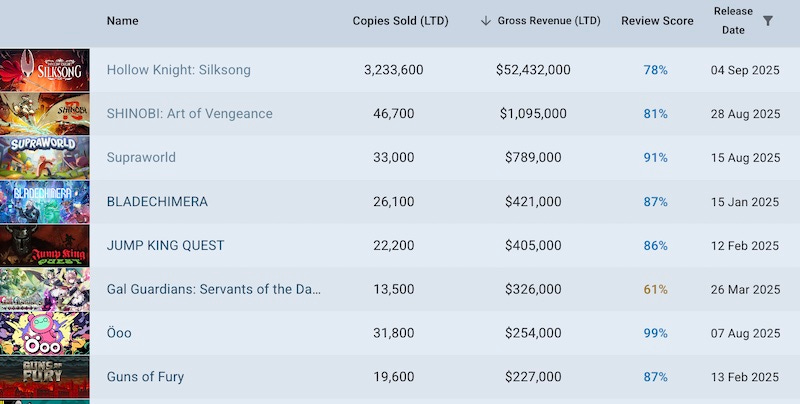This screenshot has width=800, height=404.
Task: Sort by Copies Sold (LTD) header
Action: pyautogui.click(x=400, y=21)
